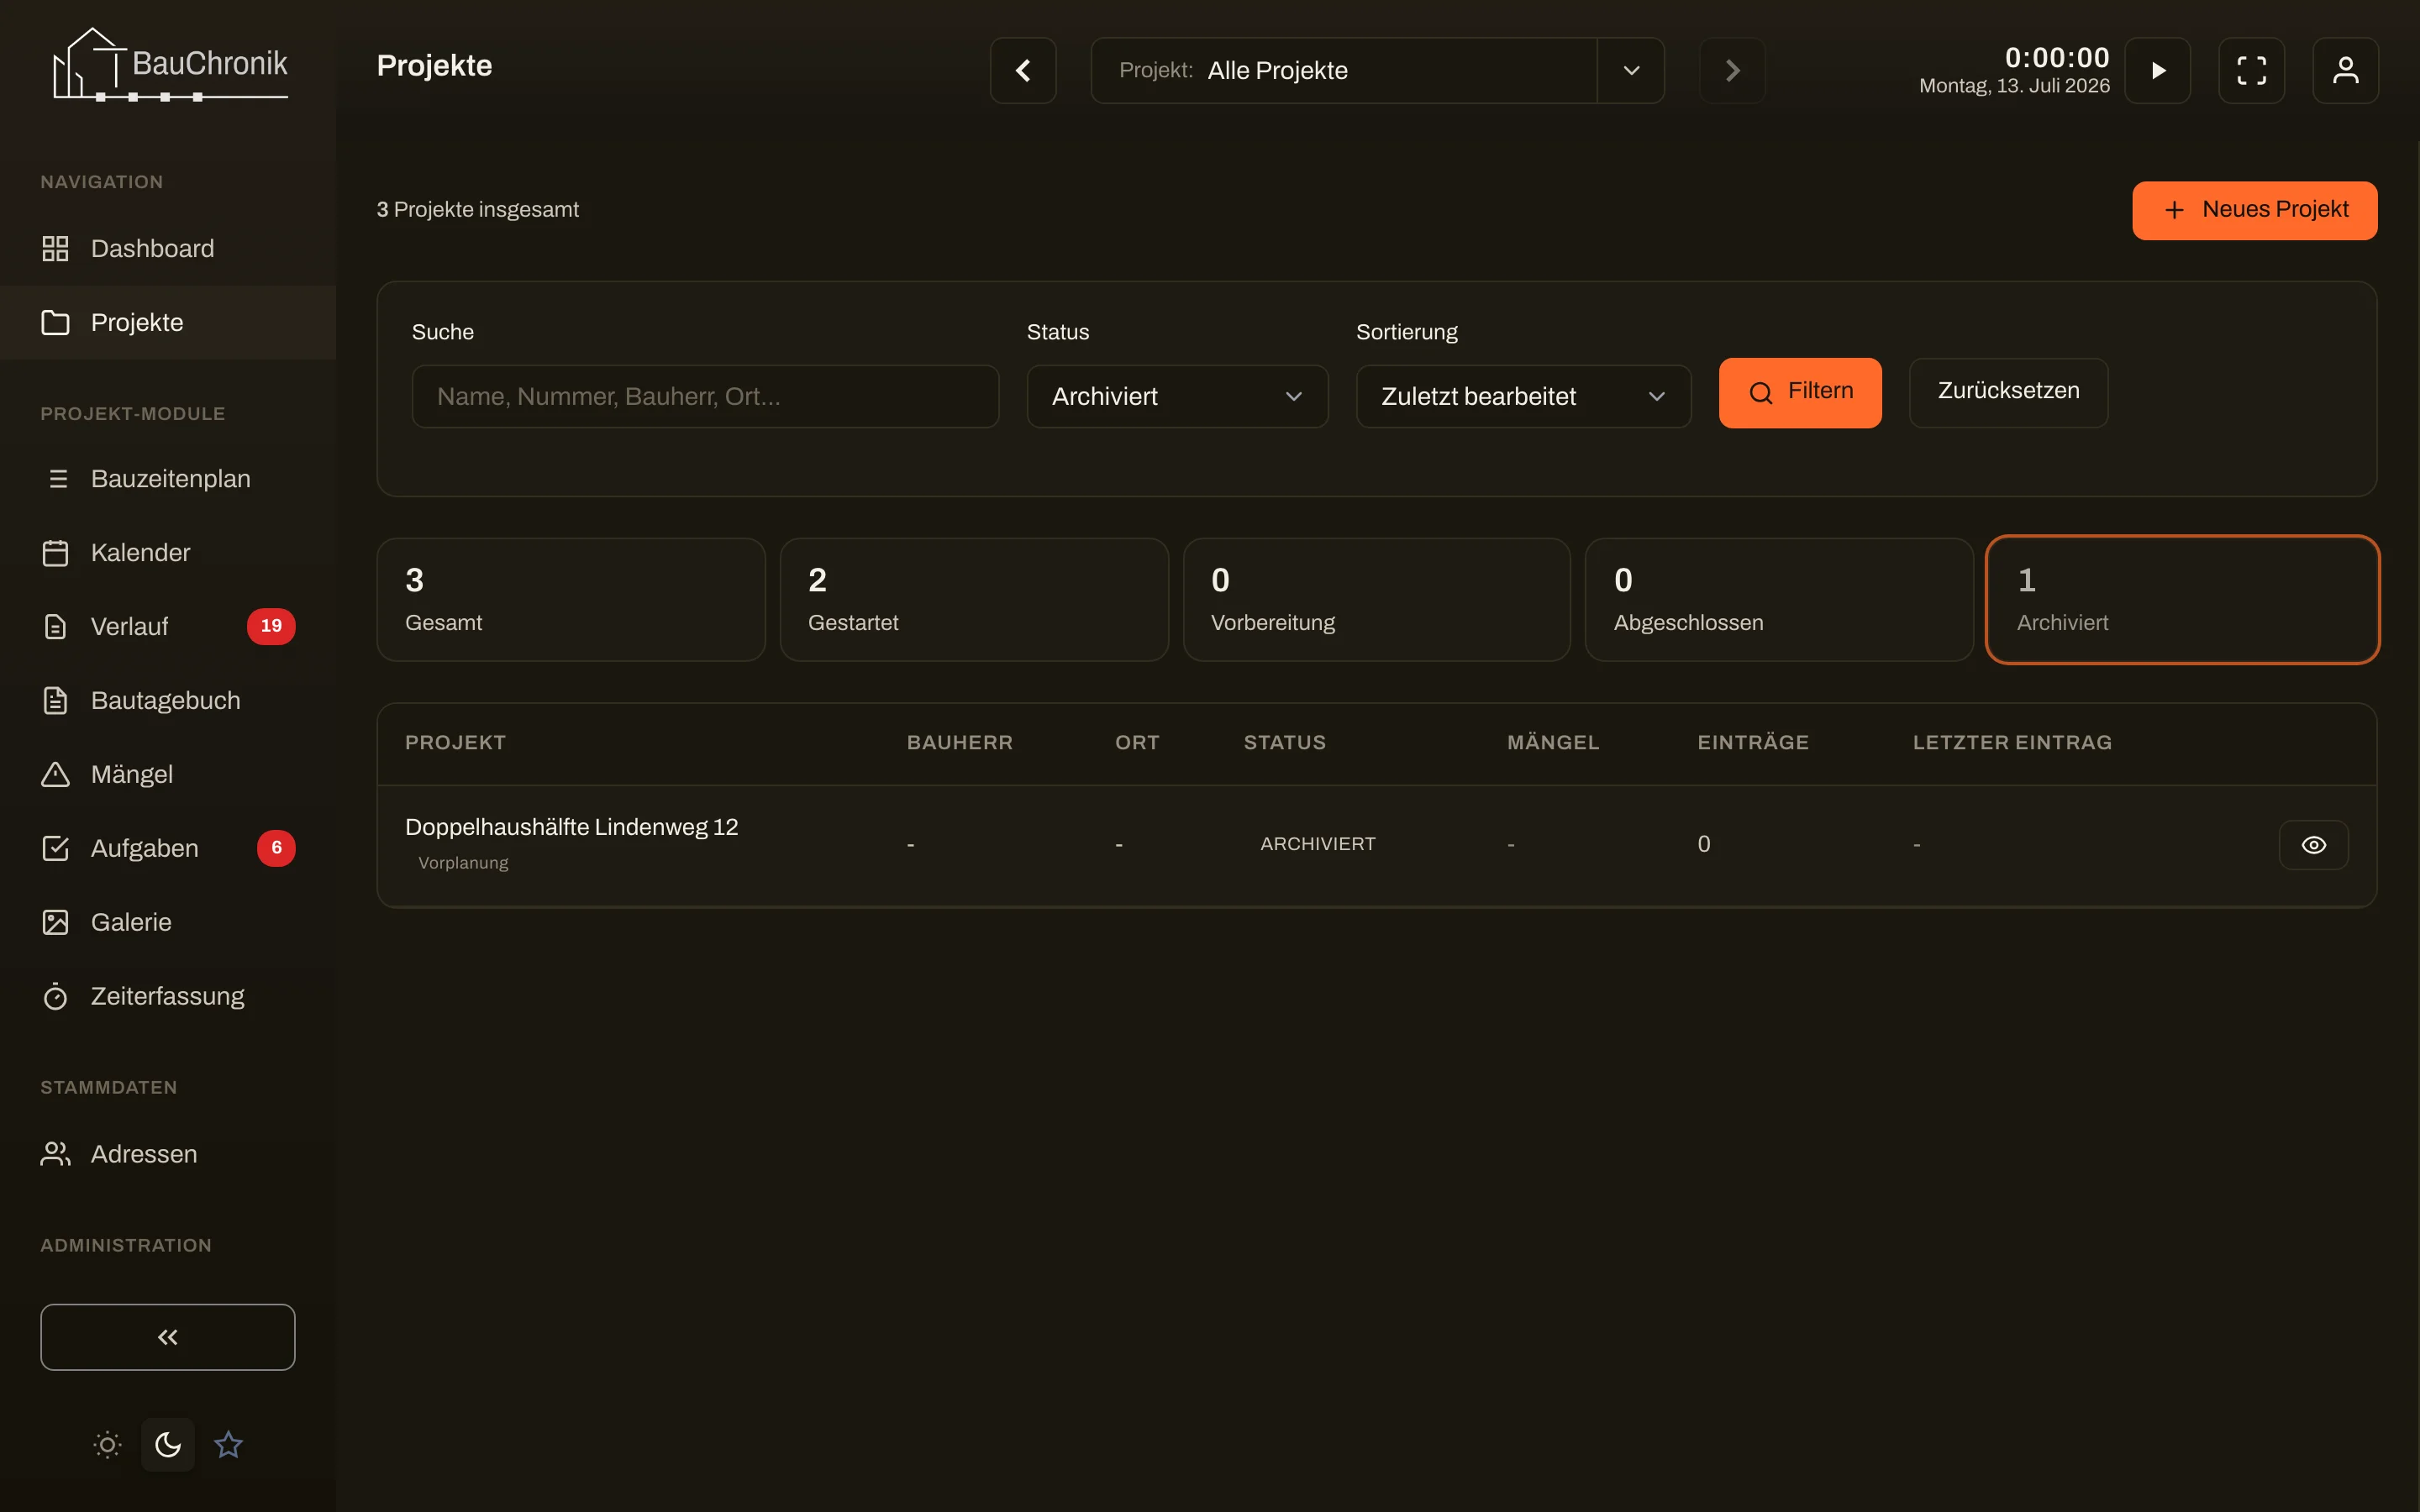Open the project selector chevron
2420x1512 pixels.
pos(1631,70)
